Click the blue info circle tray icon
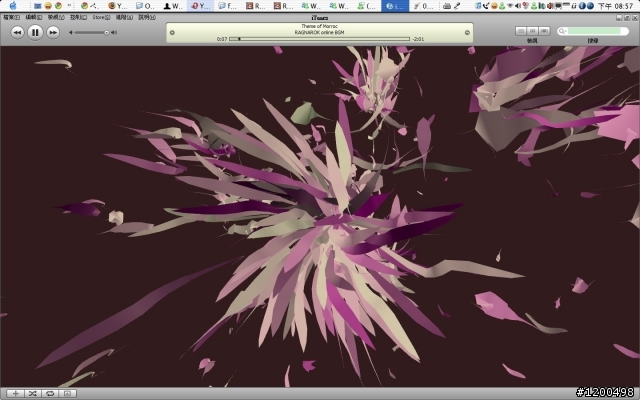 pyautogui.click(x=582, y=6)
